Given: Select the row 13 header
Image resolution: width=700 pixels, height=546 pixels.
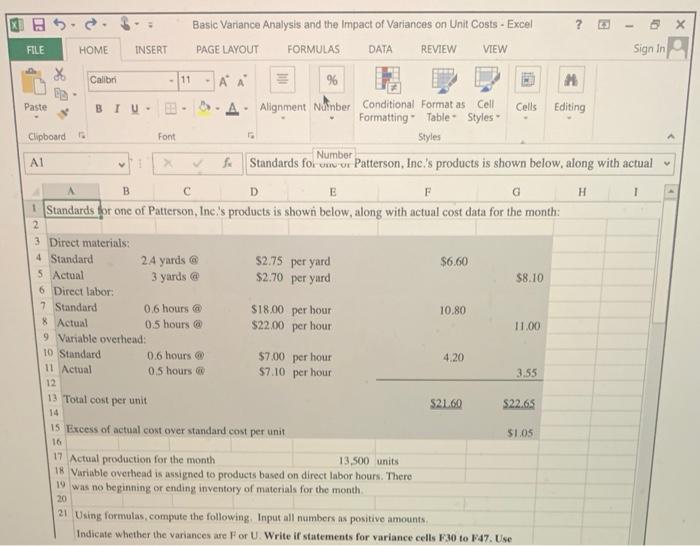Looking at the screenshot, I should point(52,398).
